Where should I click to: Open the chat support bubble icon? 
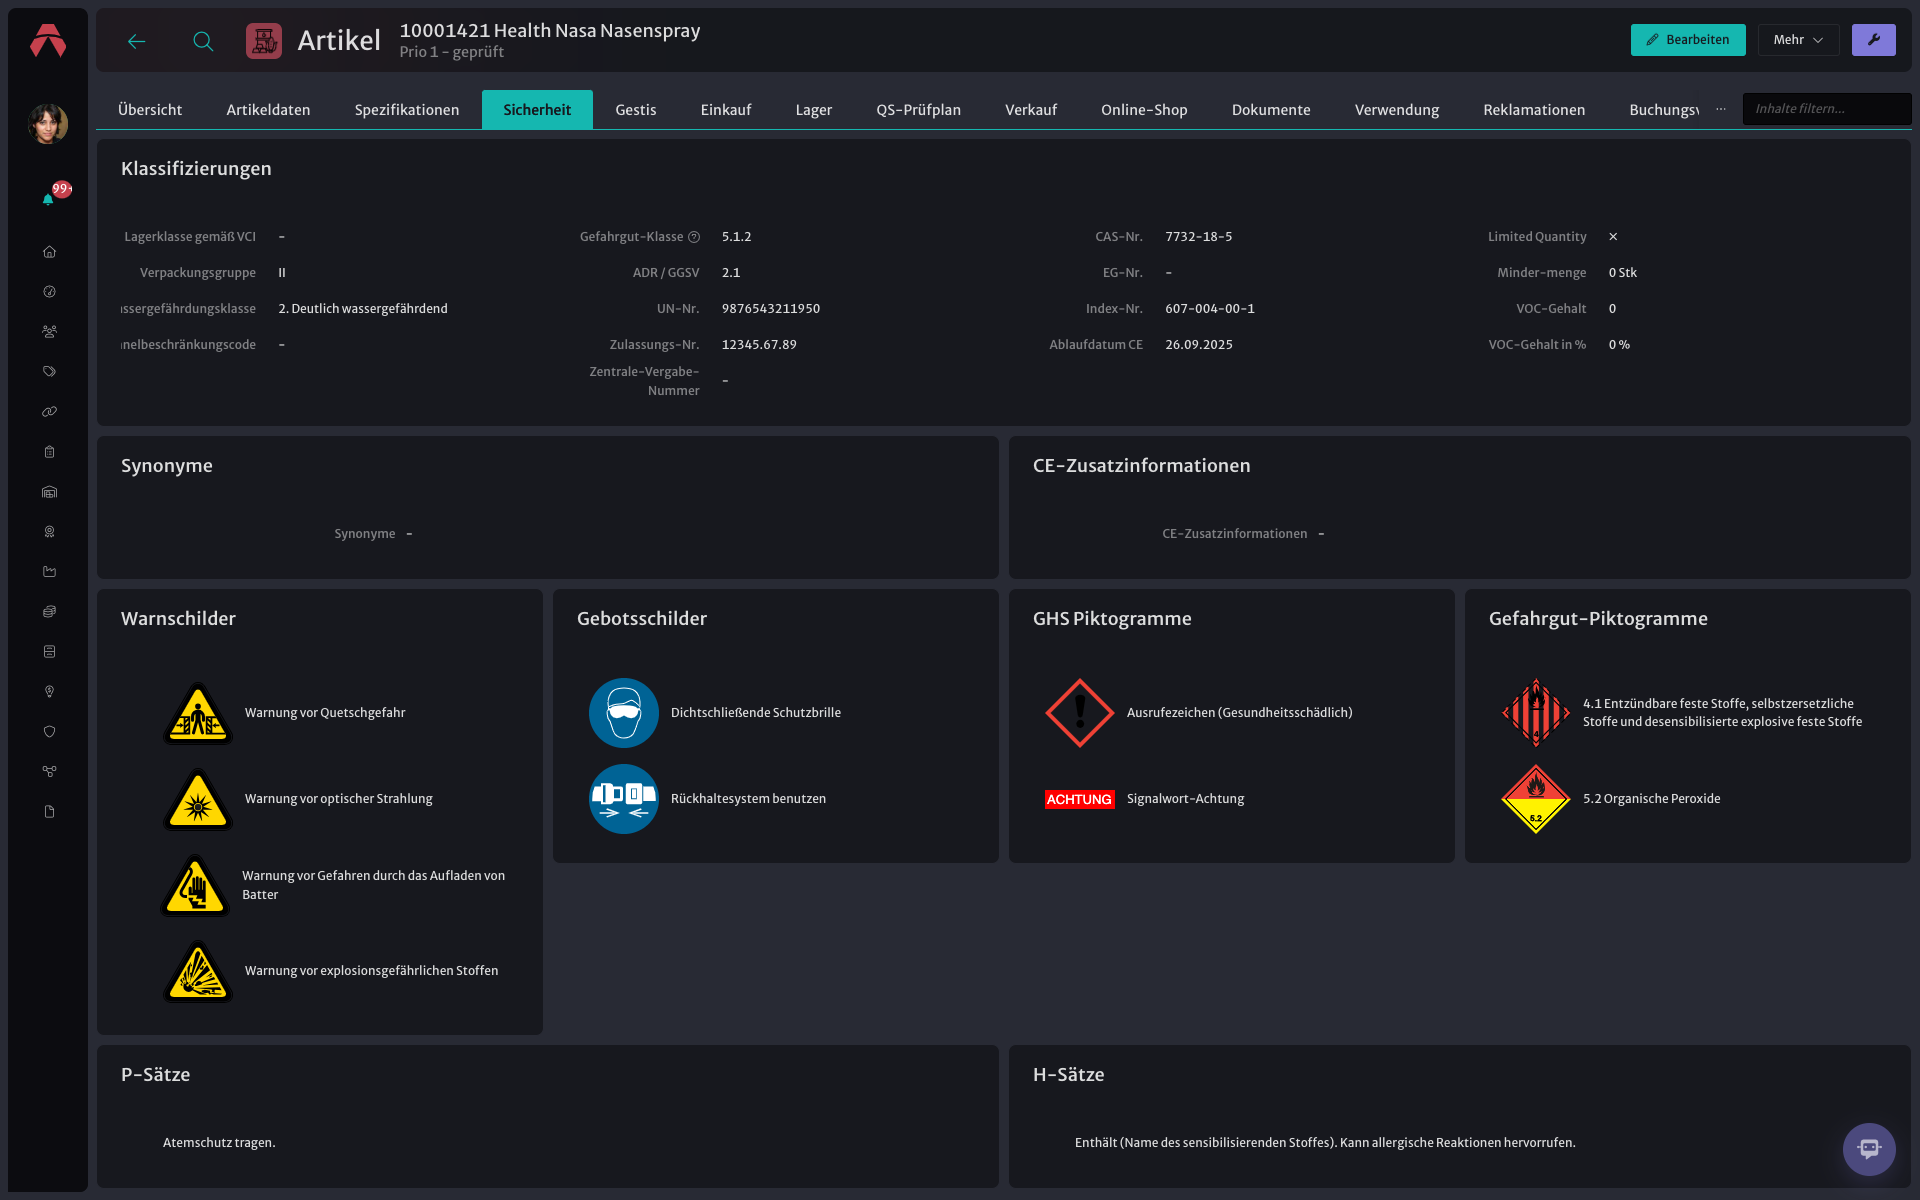click(x=1868, y=1149)
